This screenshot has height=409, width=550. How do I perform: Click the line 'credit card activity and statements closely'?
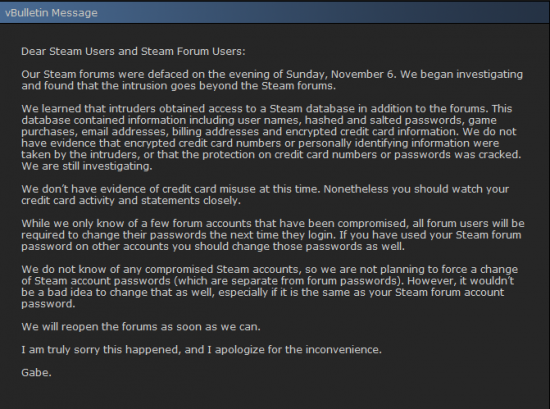[131, 201]
